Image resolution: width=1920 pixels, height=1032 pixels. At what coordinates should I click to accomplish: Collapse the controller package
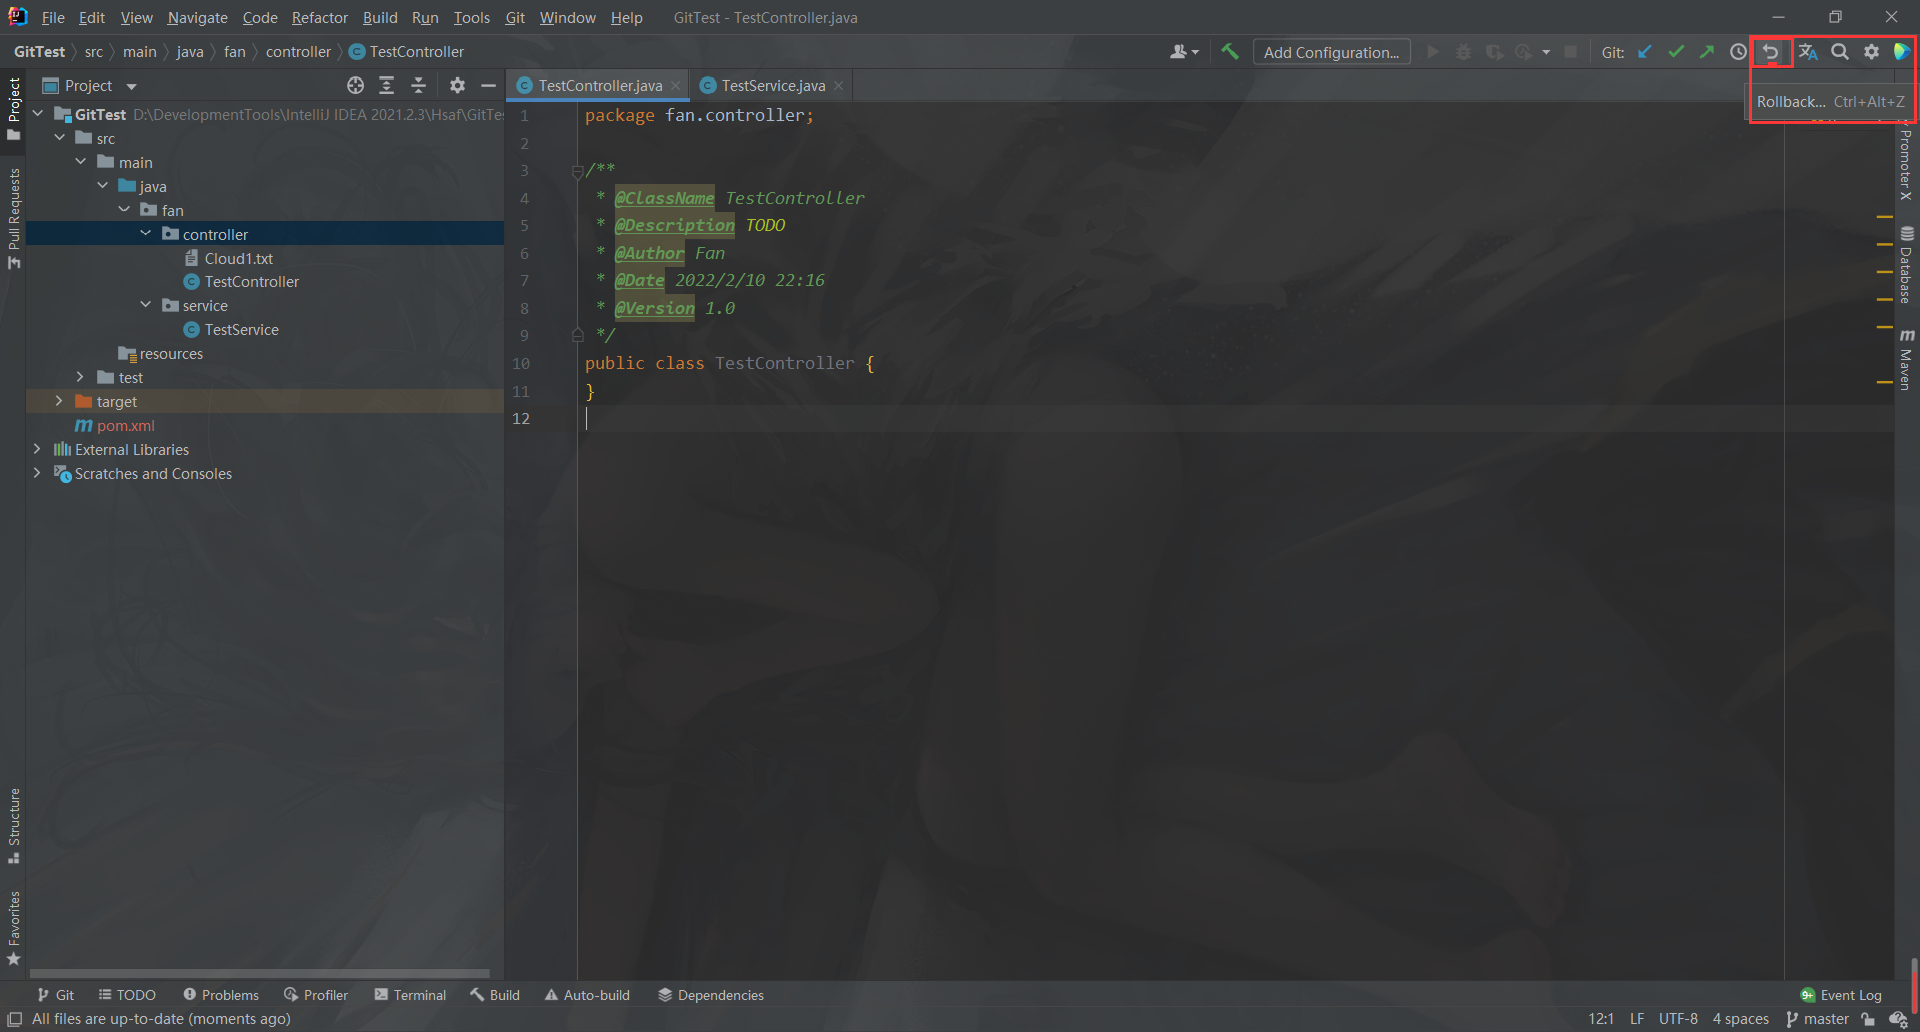tap(146, 234)
